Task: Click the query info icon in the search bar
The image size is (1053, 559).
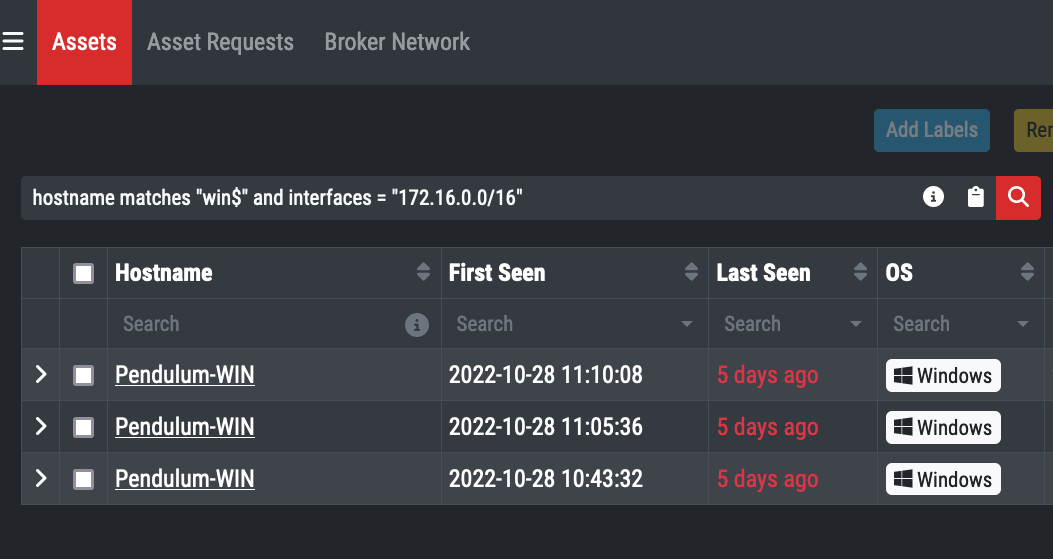Action: click(933, 198)
